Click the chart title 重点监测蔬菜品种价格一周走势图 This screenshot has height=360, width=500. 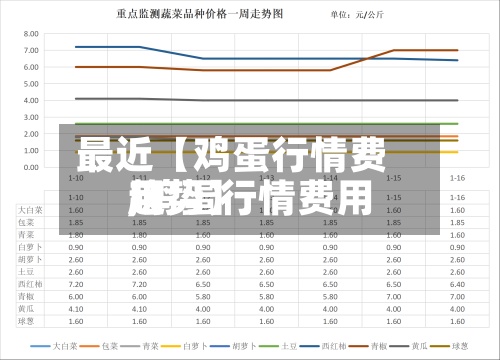click(200, 14)
